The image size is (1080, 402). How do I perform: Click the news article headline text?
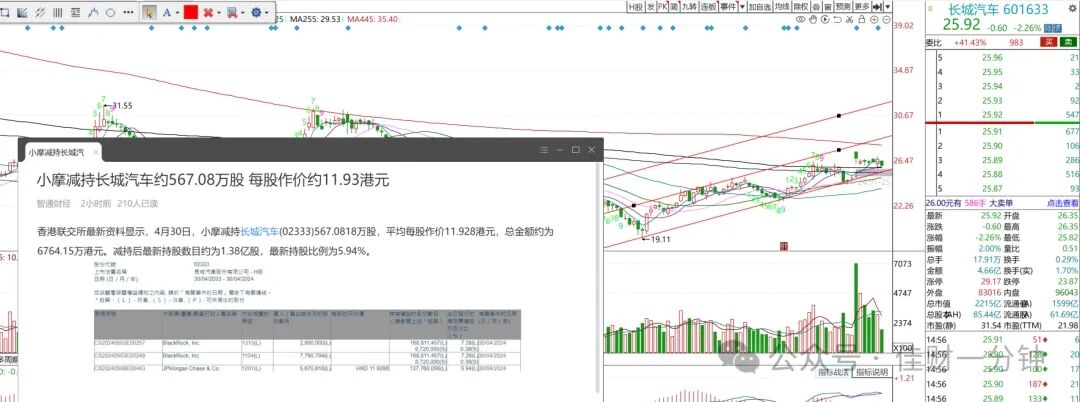point(213,180)
